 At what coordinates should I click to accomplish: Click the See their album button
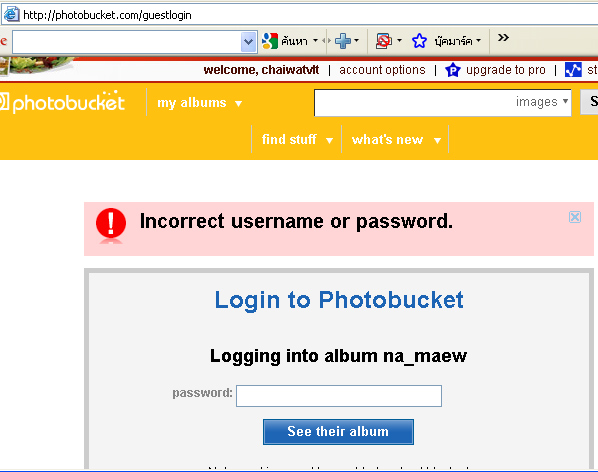coord(338,432)
